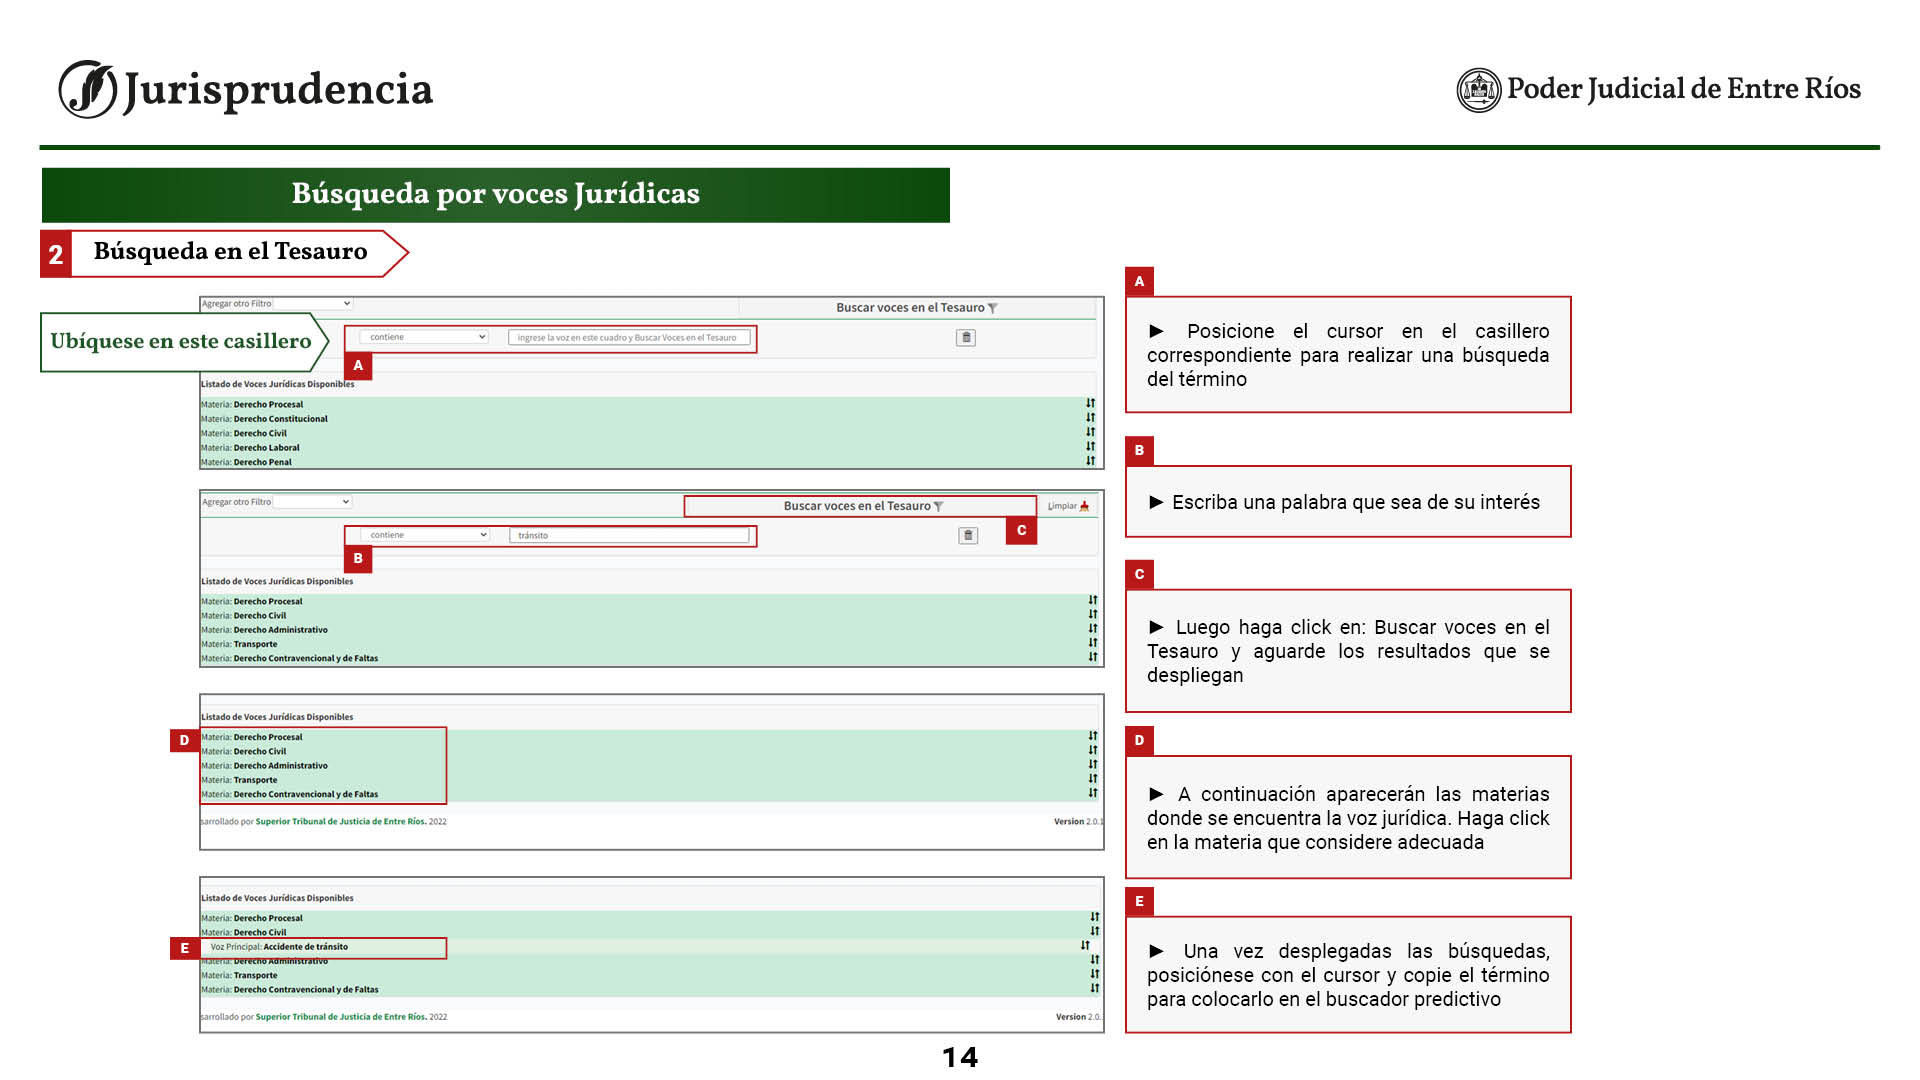Click the Jurisprudencia feather logo icon
Screen dimensions: 1920x1080
tap(88, 89)
